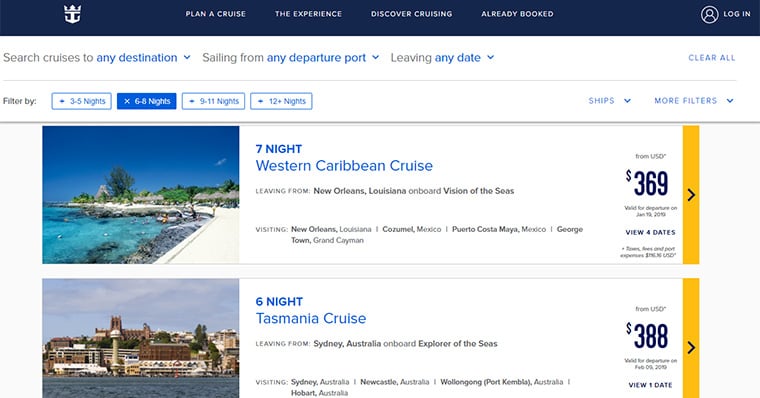Open the Plan a Cruise menu
The height and width of the screenshot is (398, 760).
tap(215, 14)
